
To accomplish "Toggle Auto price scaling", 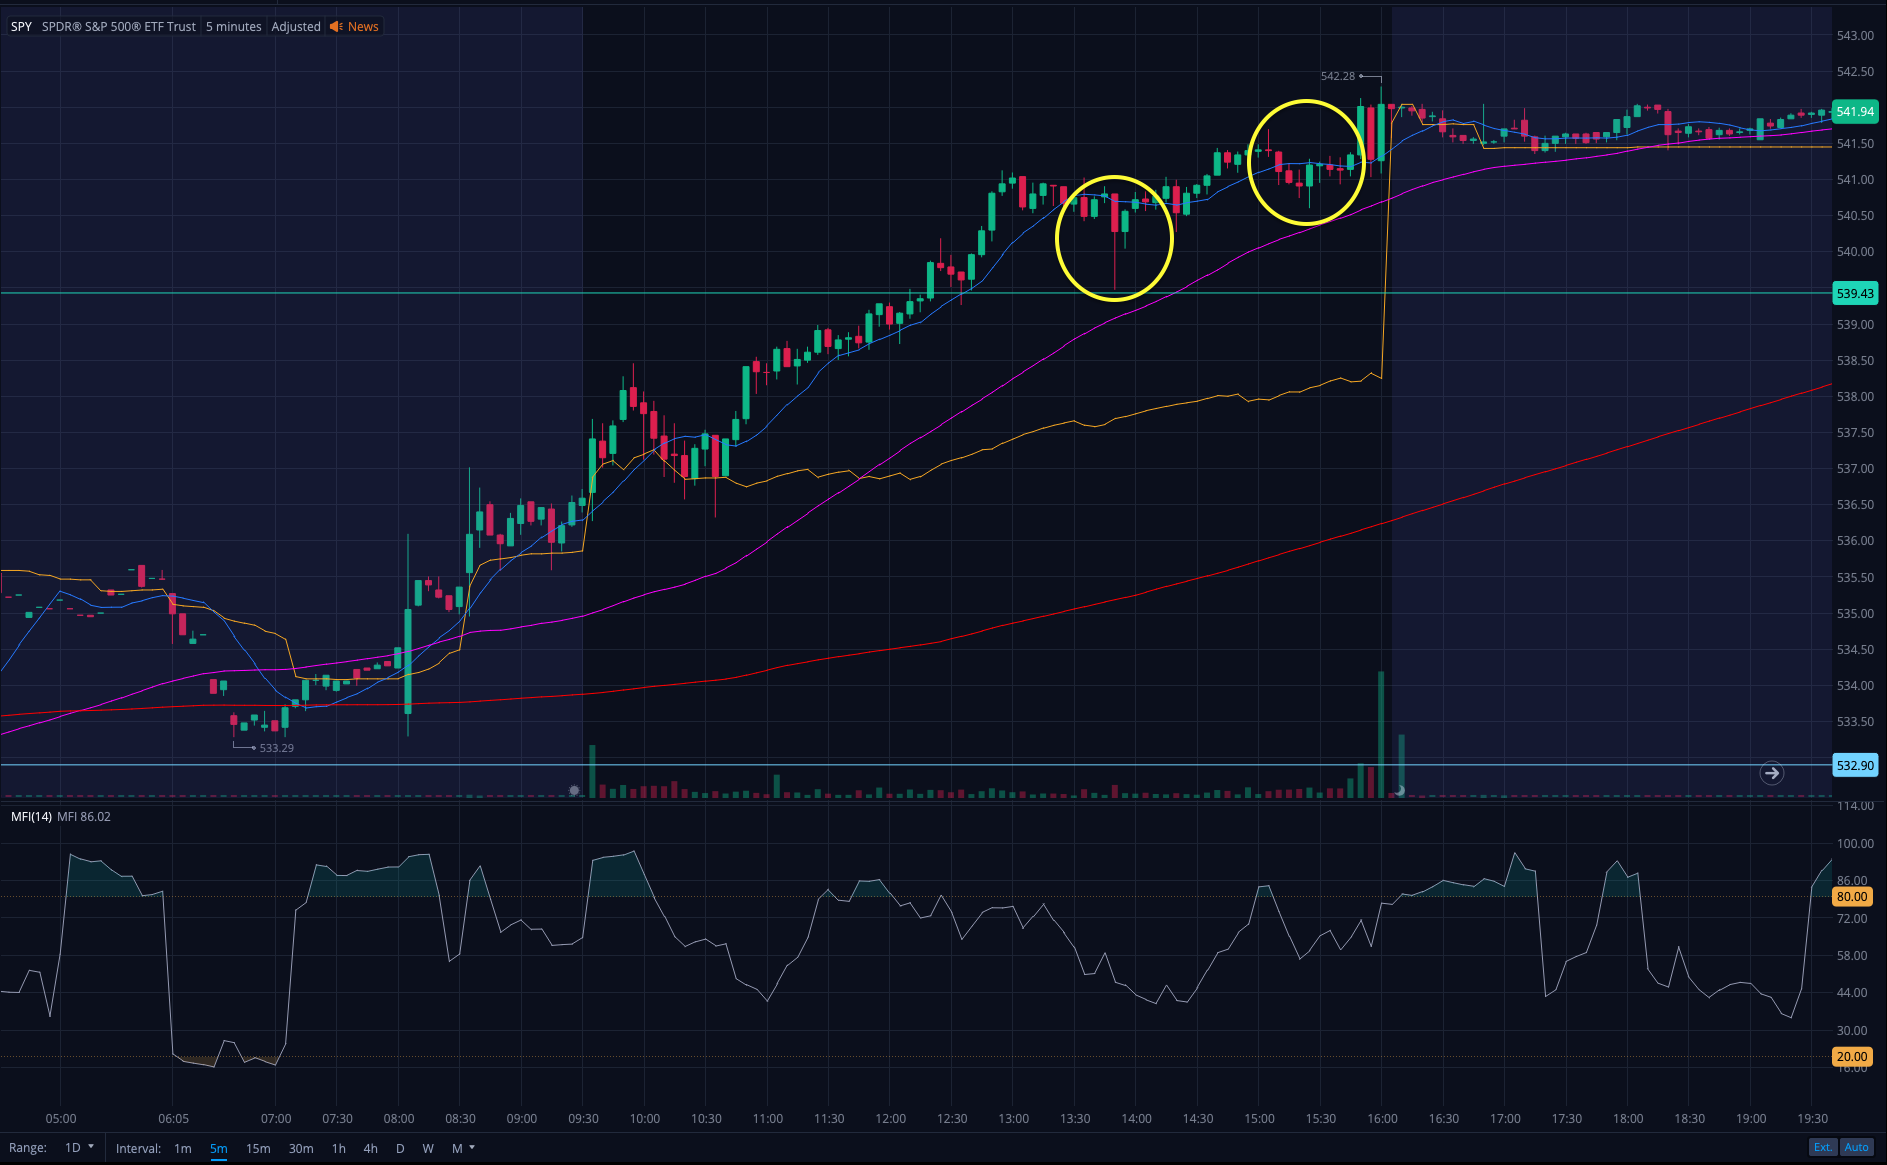I will 1857,1147.
